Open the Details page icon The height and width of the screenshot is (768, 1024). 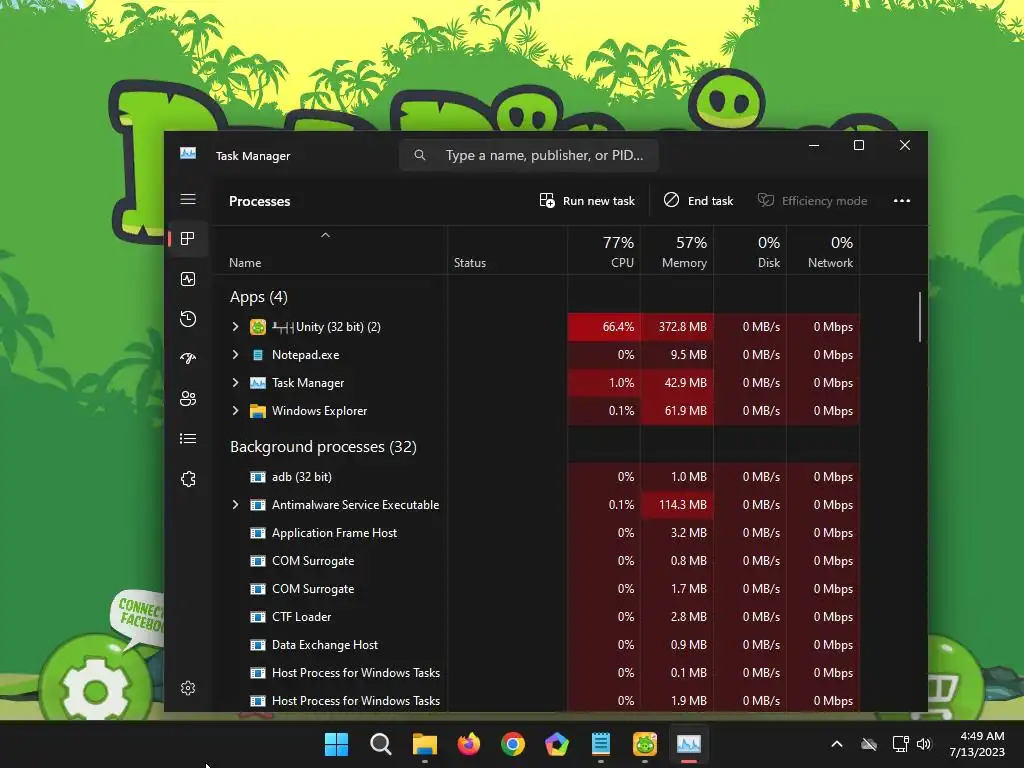click(188, 439)
